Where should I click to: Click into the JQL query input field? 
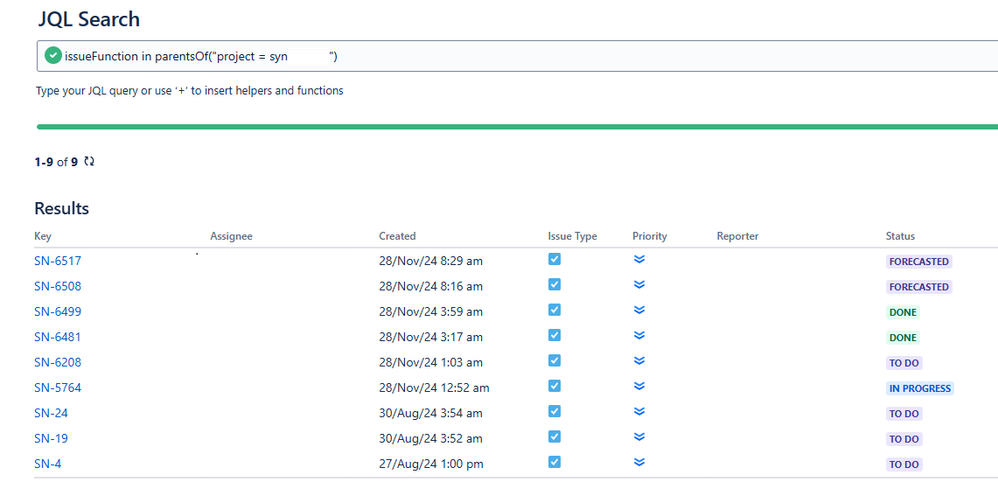pyautogui.click(x=517, y=56)
